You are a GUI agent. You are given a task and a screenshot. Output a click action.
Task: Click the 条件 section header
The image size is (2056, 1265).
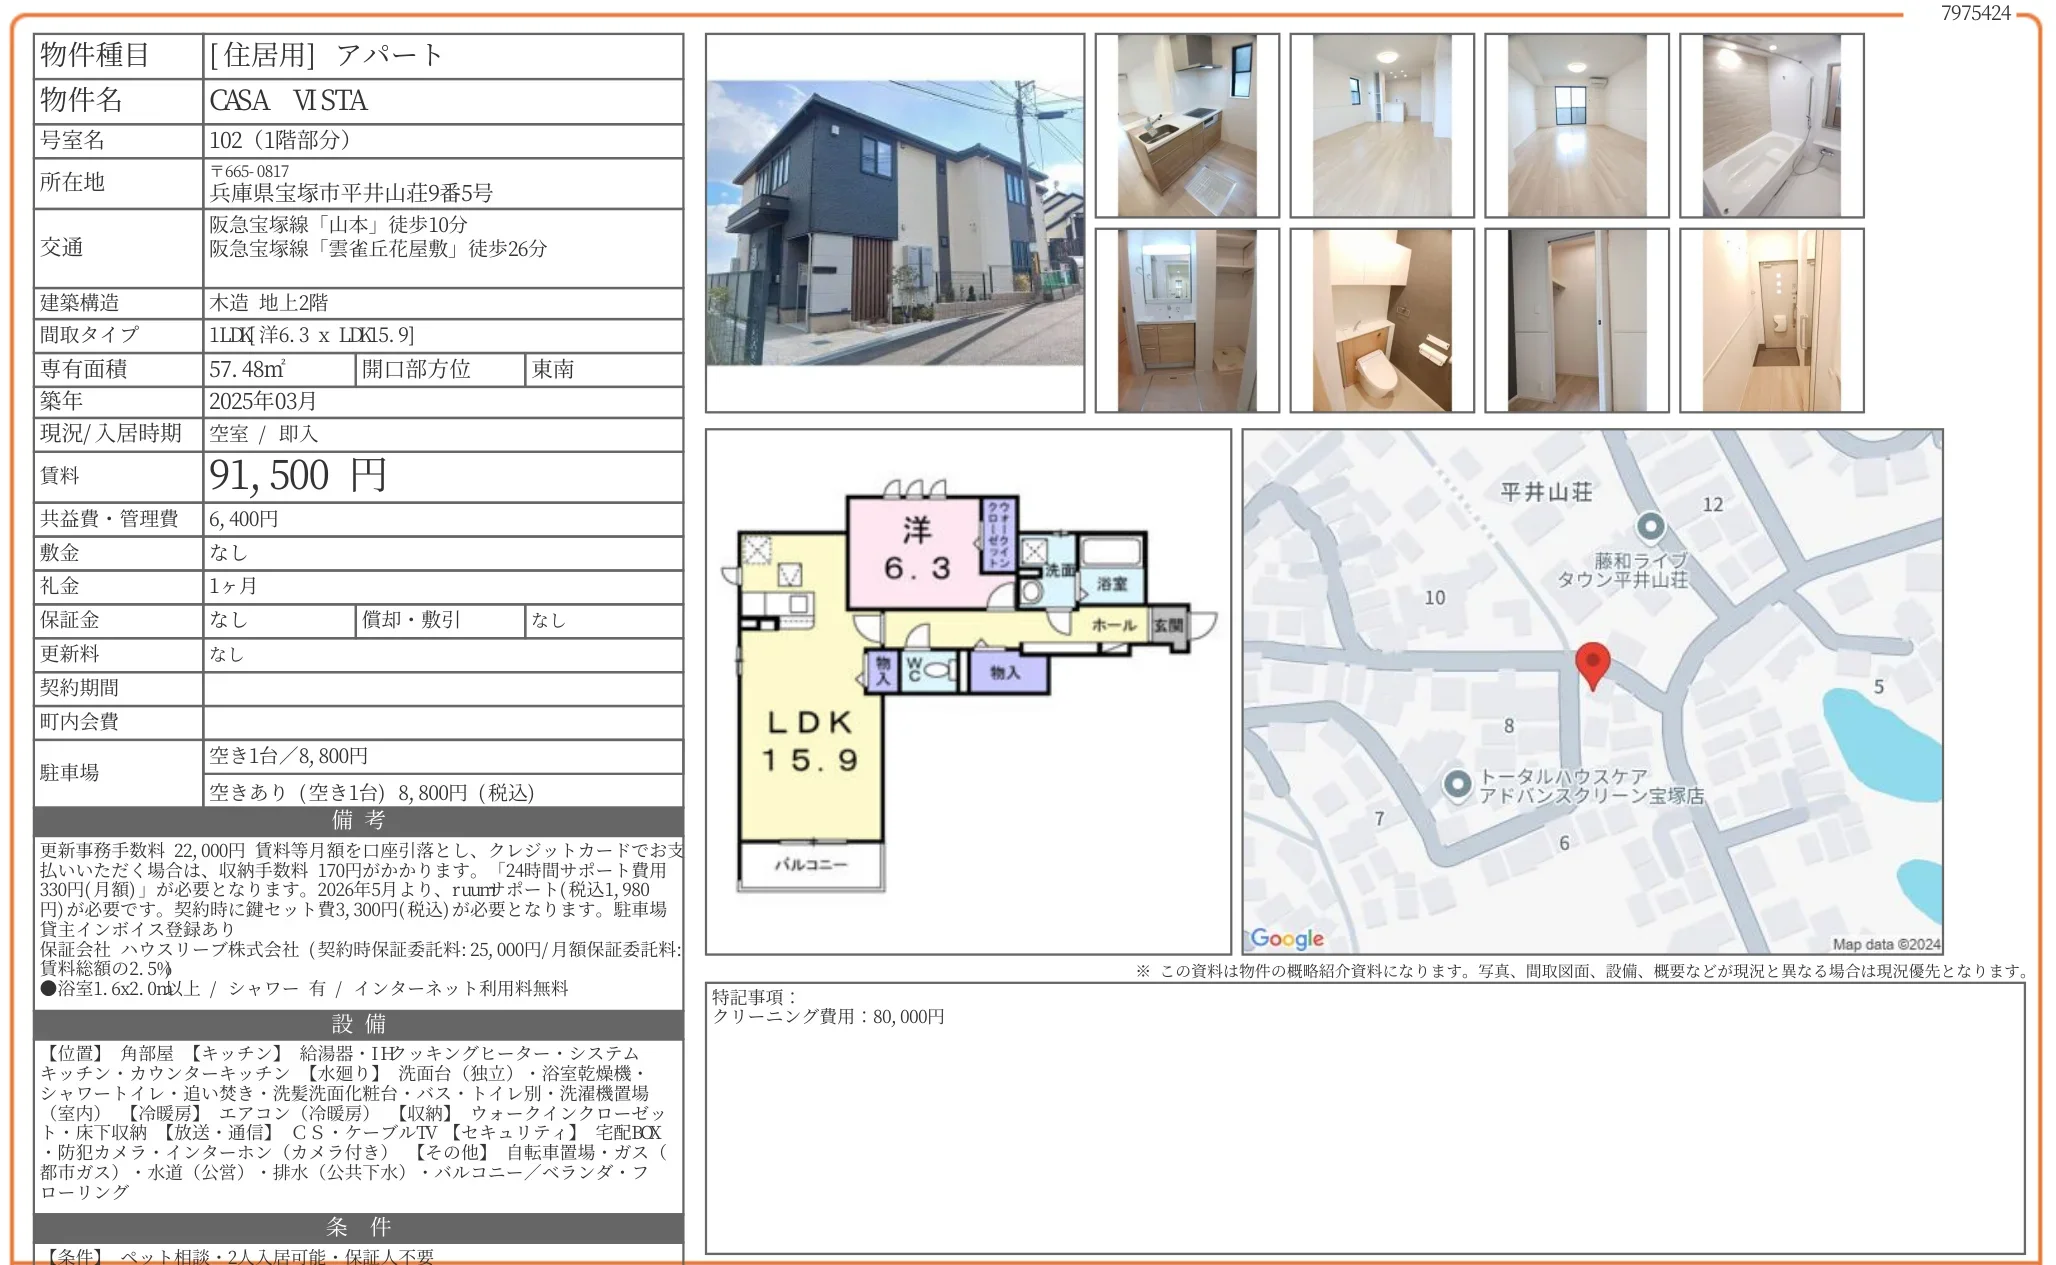tap(358, 1227)
